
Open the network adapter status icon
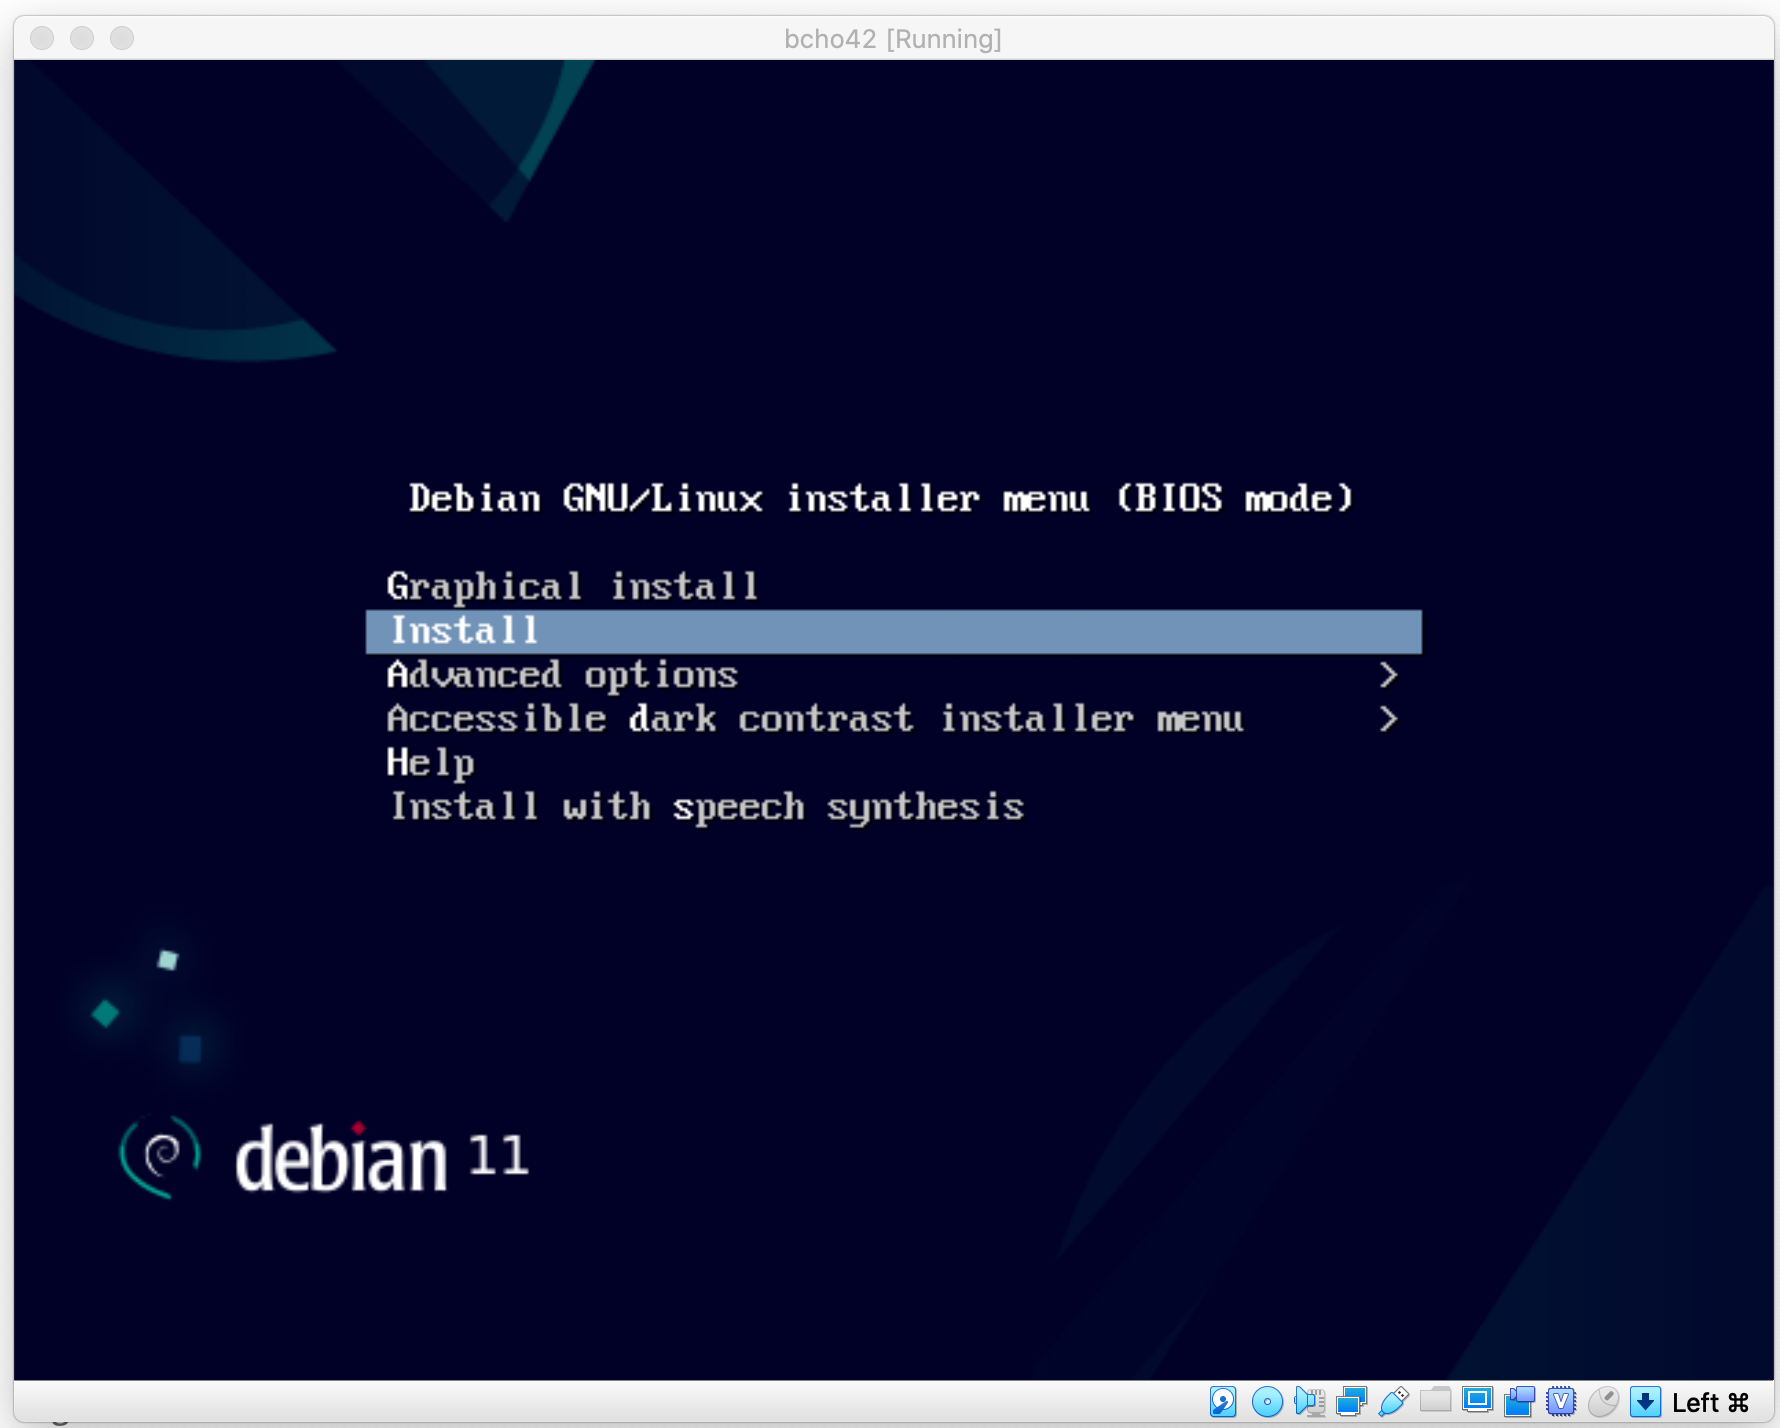pos(1351,1402)
